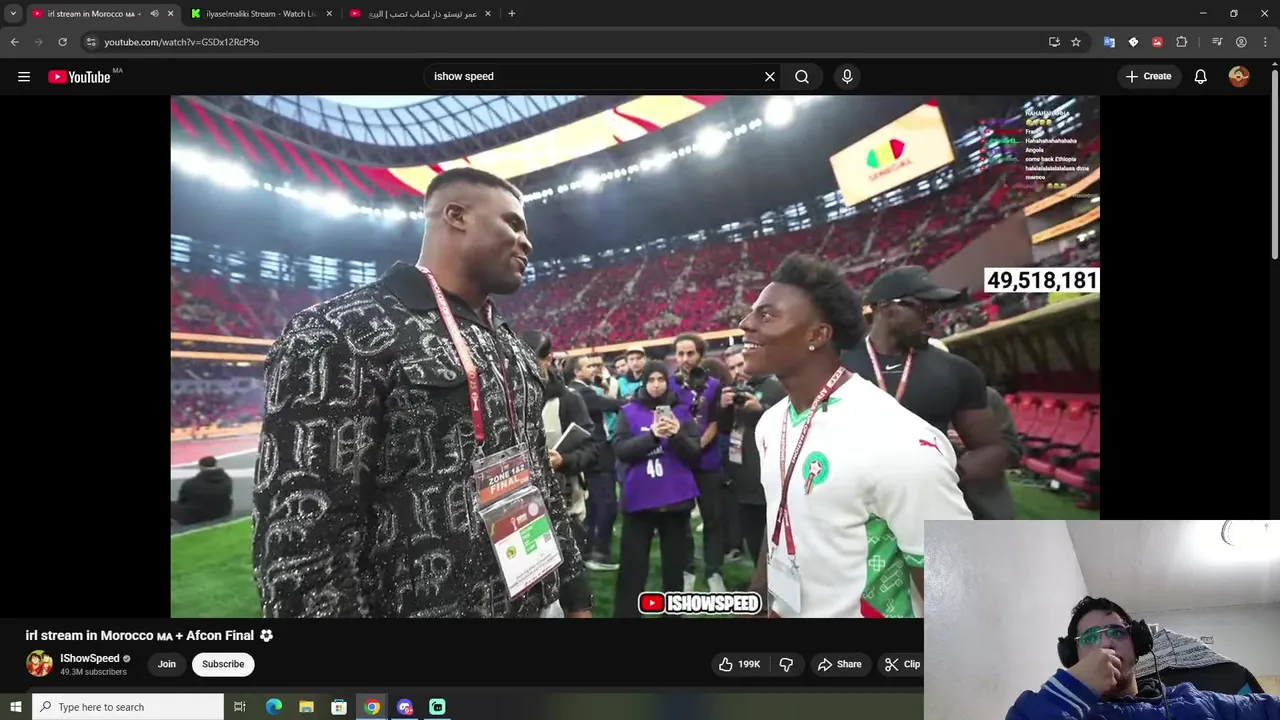Open the Windows Start menu
This screenshot has width=1280, height=720.
pos(15,707)
